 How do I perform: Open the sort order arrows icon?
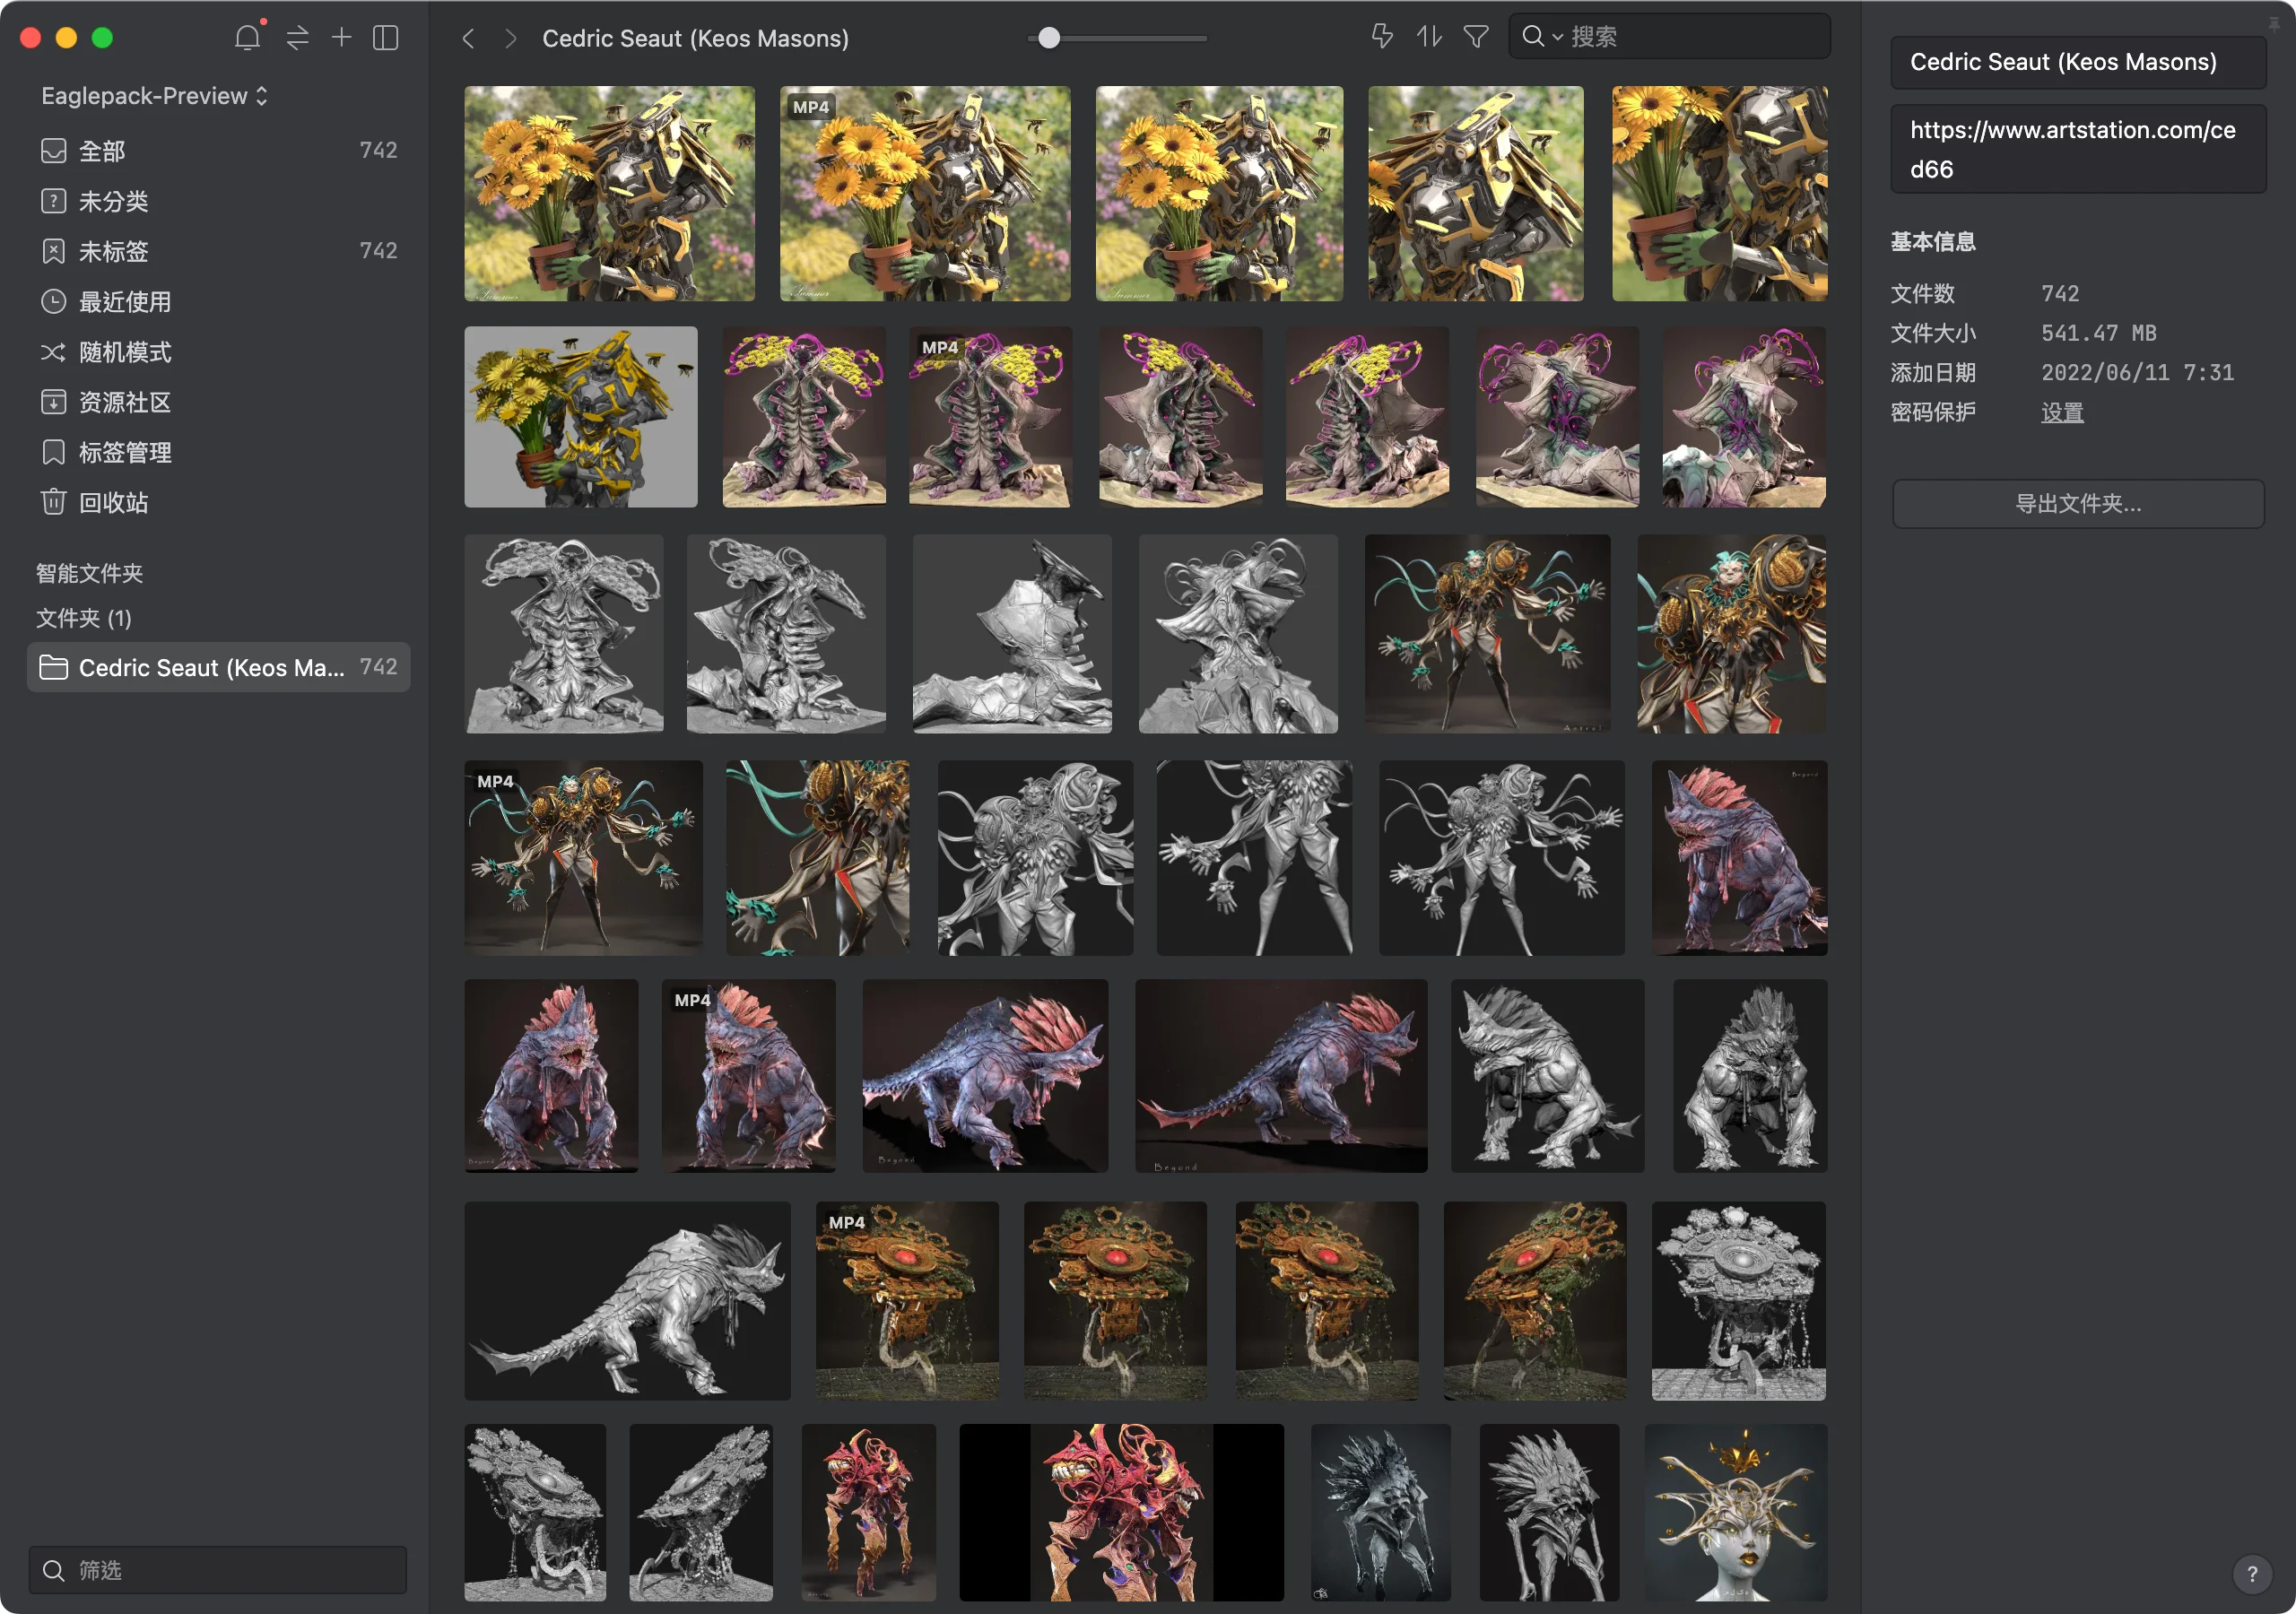point(1429,37)
